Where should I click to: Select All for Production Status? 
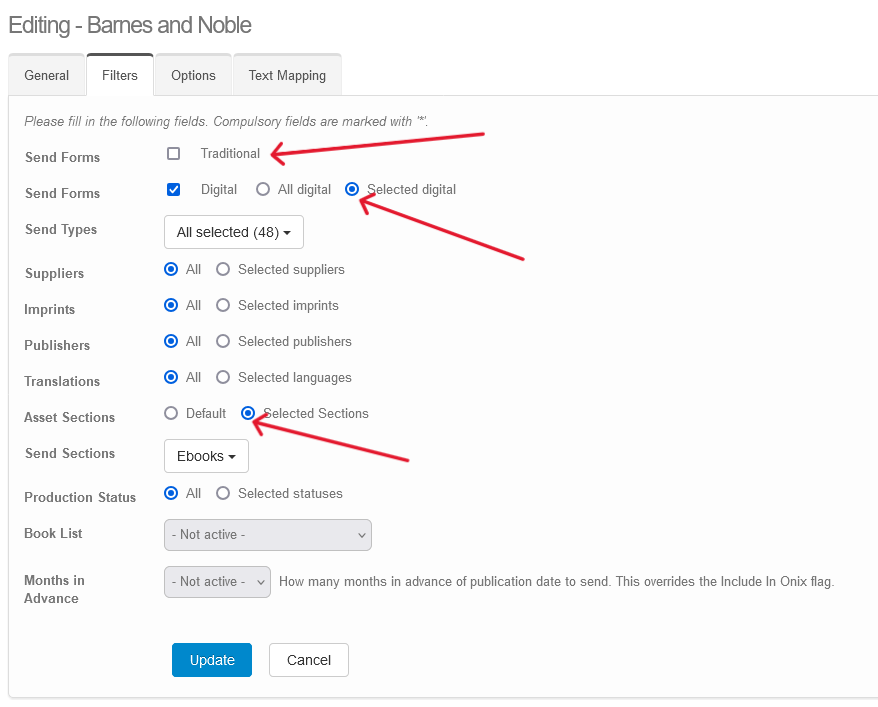[x=171, y=493]
